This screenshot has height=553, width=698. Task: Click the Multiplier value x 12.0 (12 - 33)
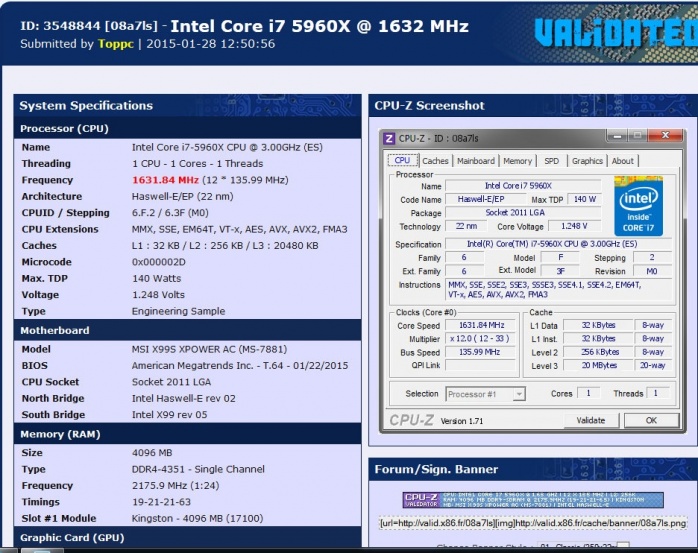(482, 339)
